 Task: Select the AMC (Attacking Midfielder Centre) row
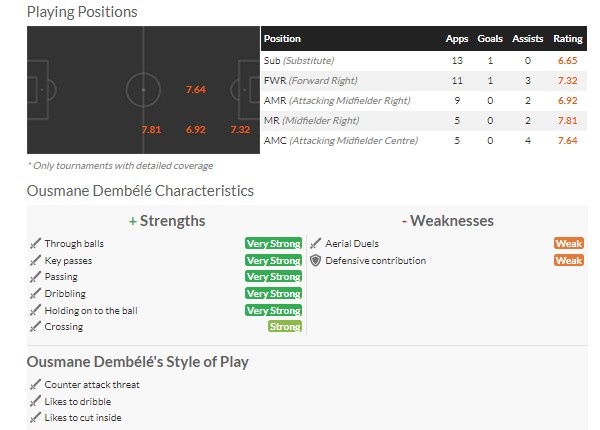coord(424,141)
